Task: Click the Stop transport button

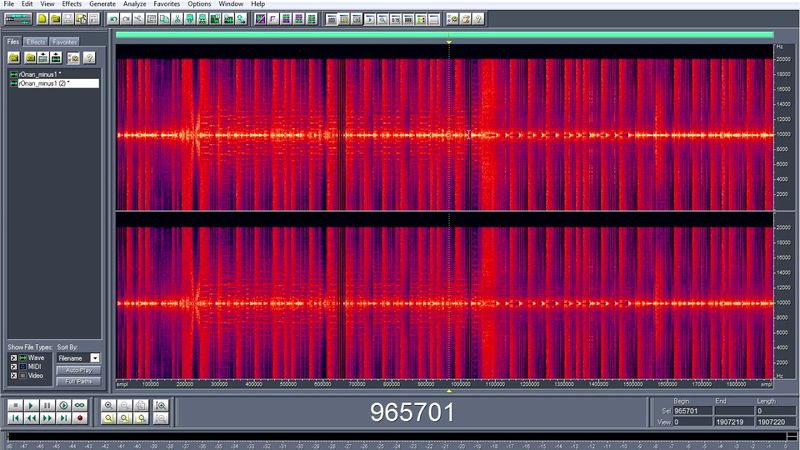Action: pos(15,405)
